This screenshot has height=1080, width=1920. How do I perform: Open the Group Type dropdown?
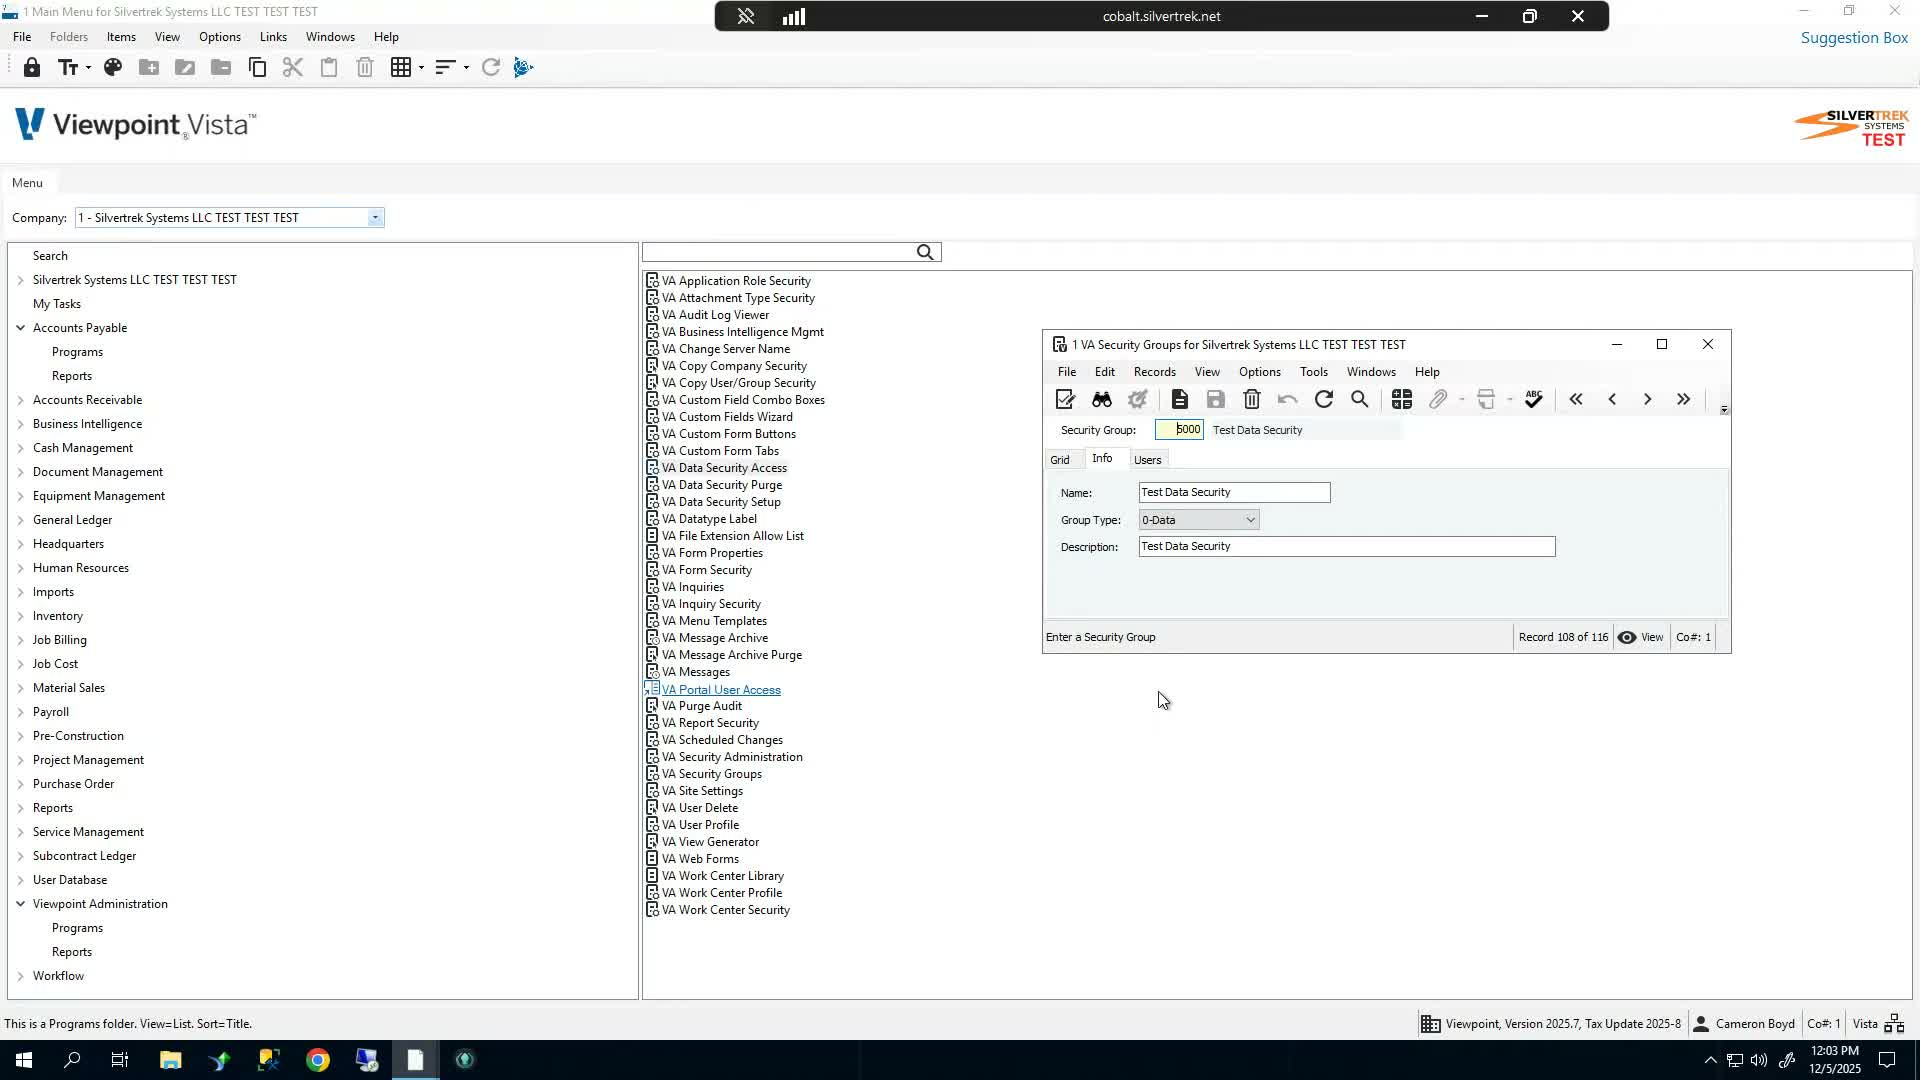[1250, 520]
